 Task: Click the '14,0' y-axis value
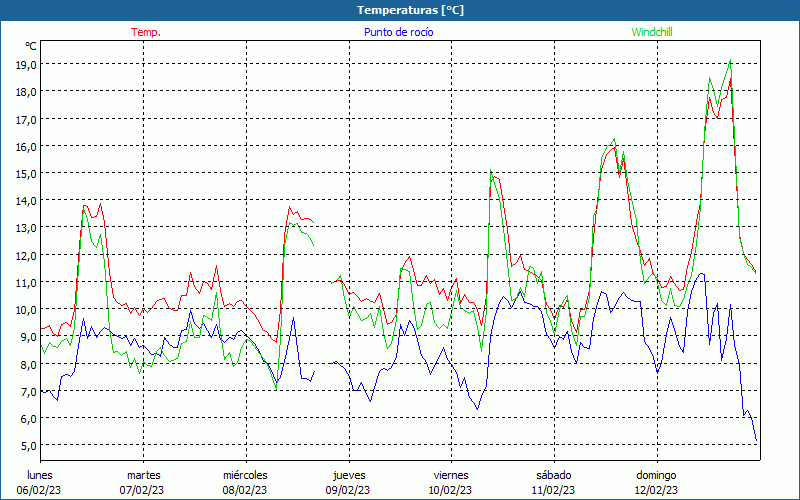(27, 201)
